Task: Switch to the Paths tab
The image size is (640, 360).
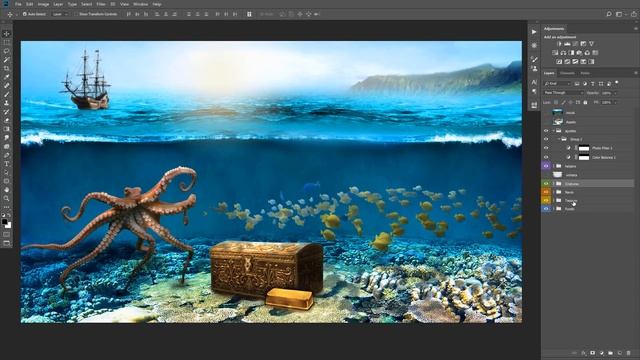Action: (585, 73)
